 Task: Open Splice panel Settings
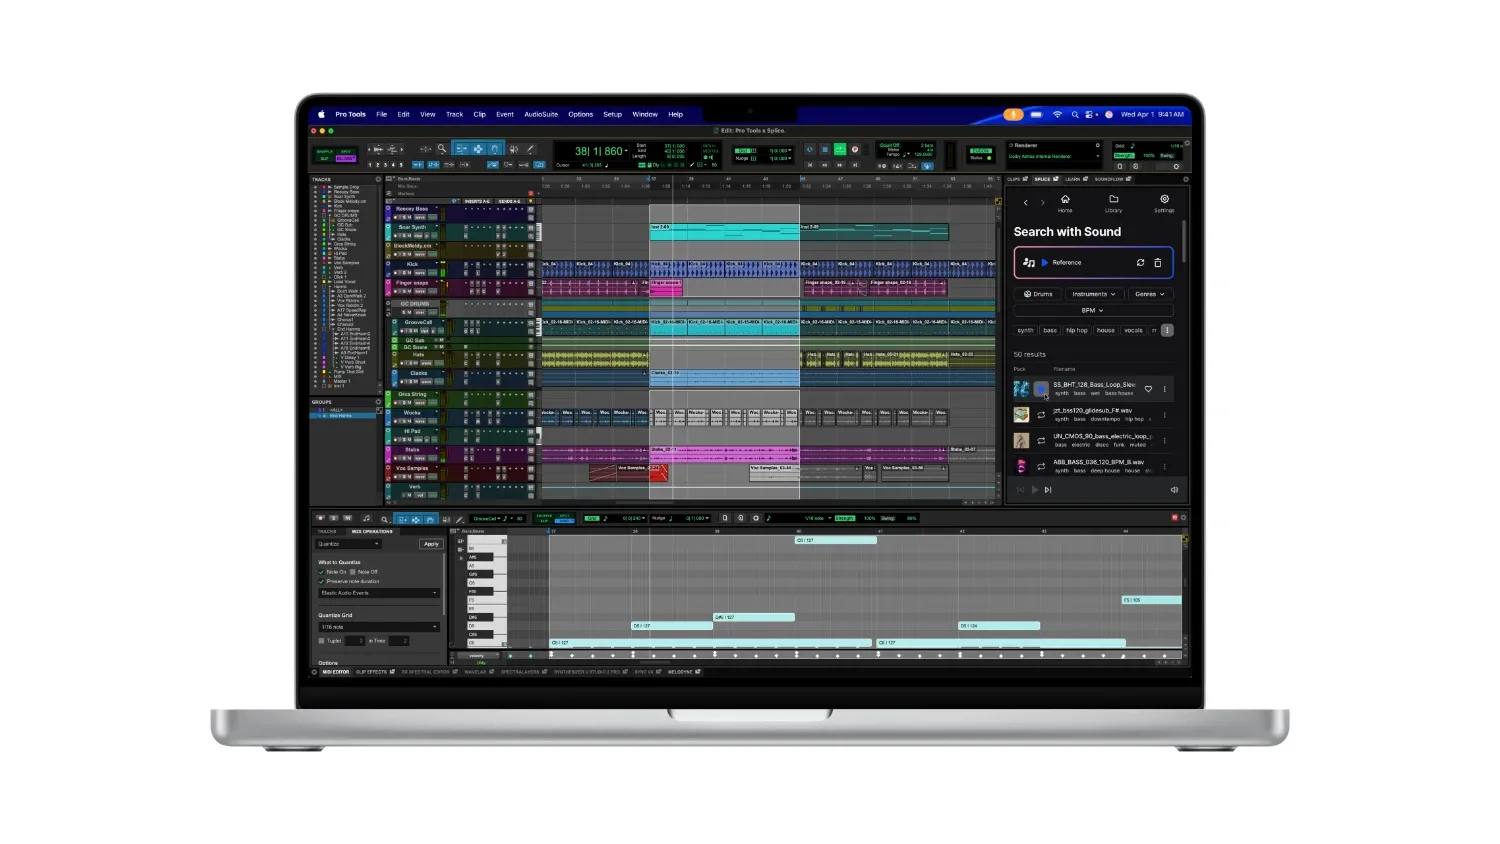tap(1164, 198)
